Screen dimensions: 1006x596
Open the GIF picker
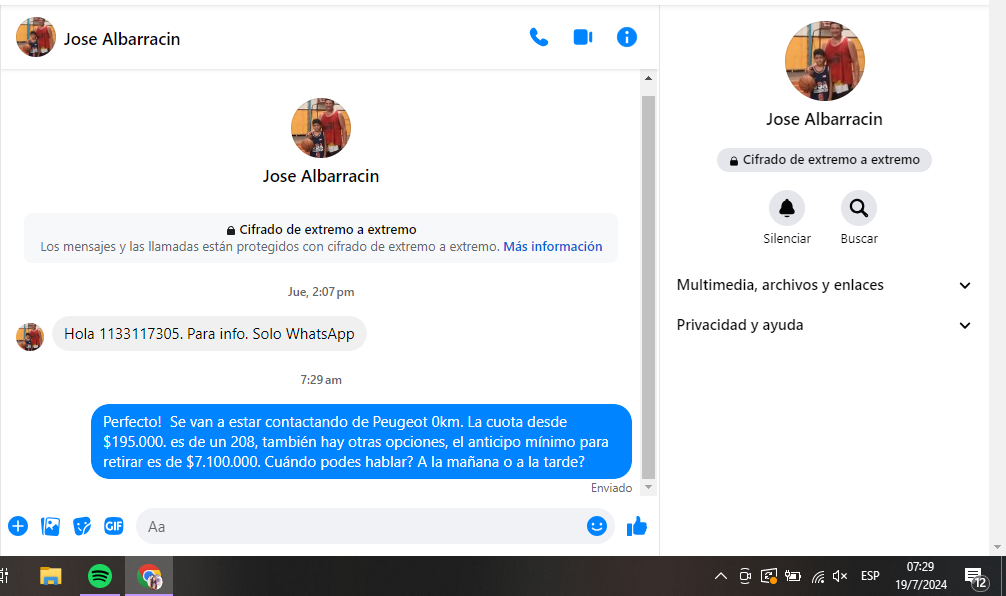pos(114,526)
